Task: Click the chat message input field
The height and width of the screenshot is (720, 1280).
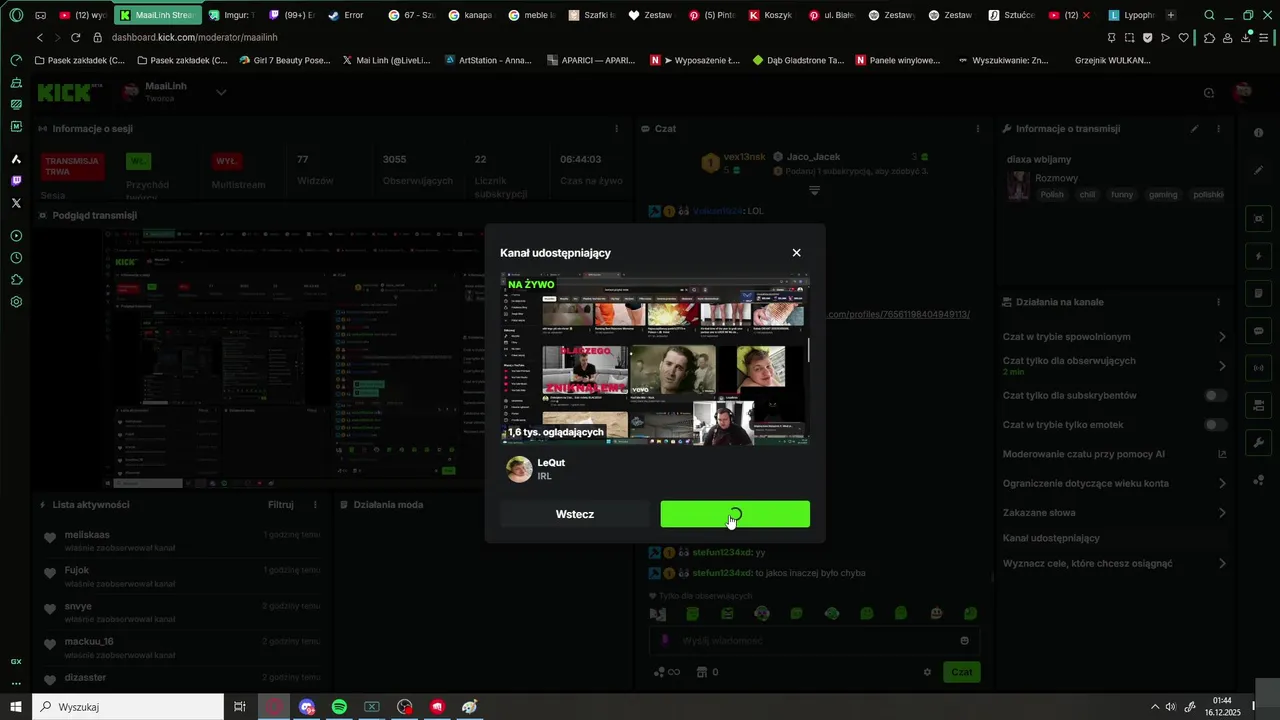Action: (815, 641)
